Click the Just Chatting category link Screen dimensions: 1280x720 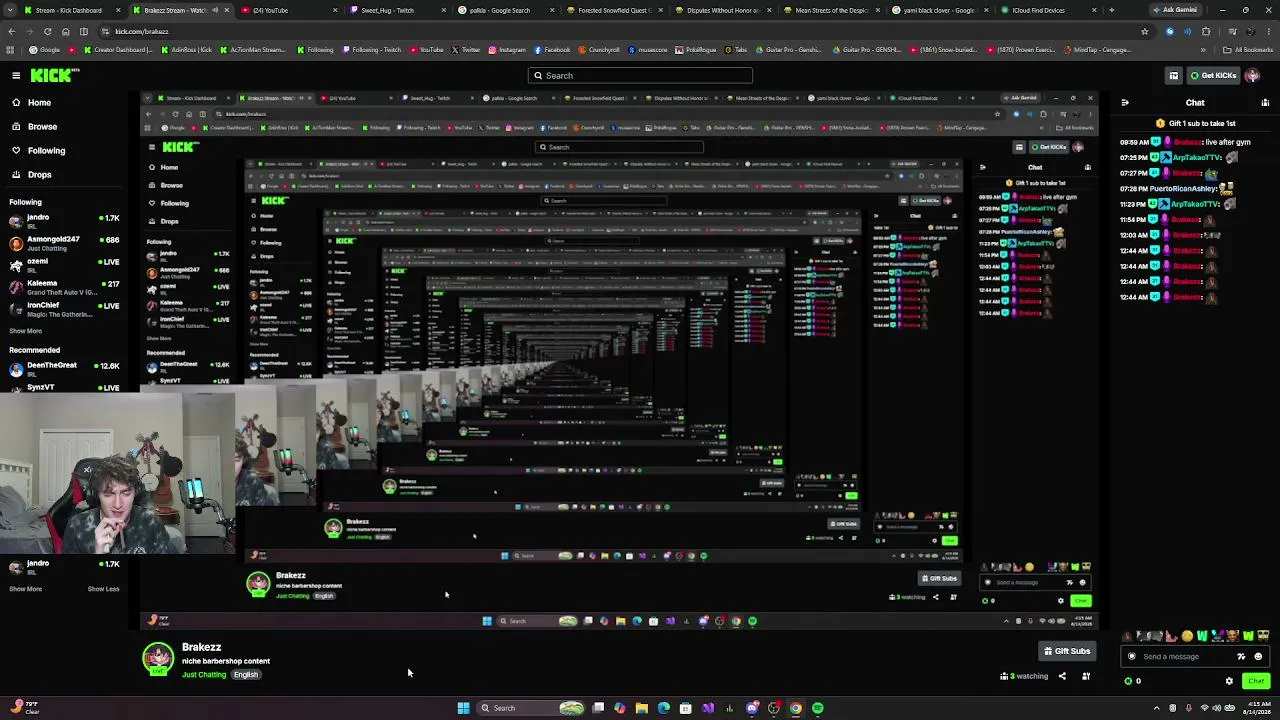(204, 675)
